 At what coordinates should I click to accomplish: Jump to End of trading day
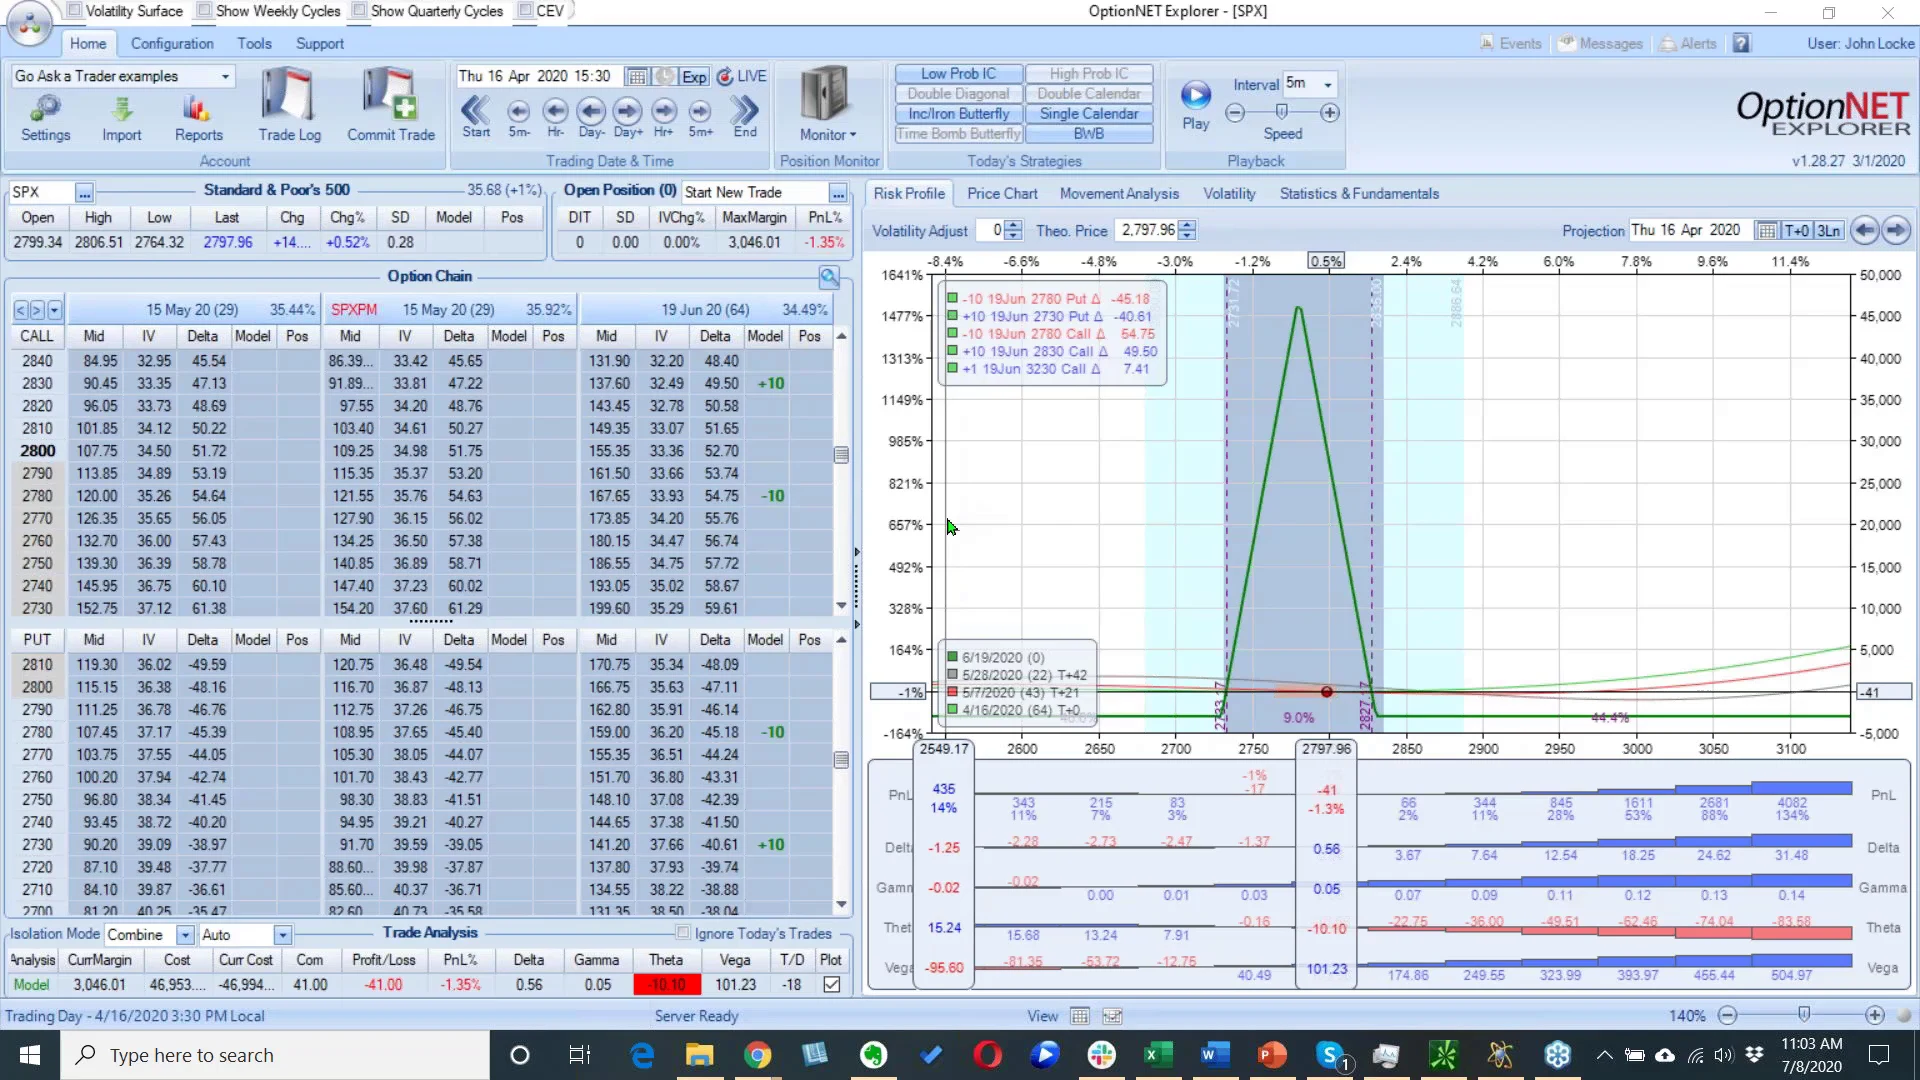coord(745,116)
